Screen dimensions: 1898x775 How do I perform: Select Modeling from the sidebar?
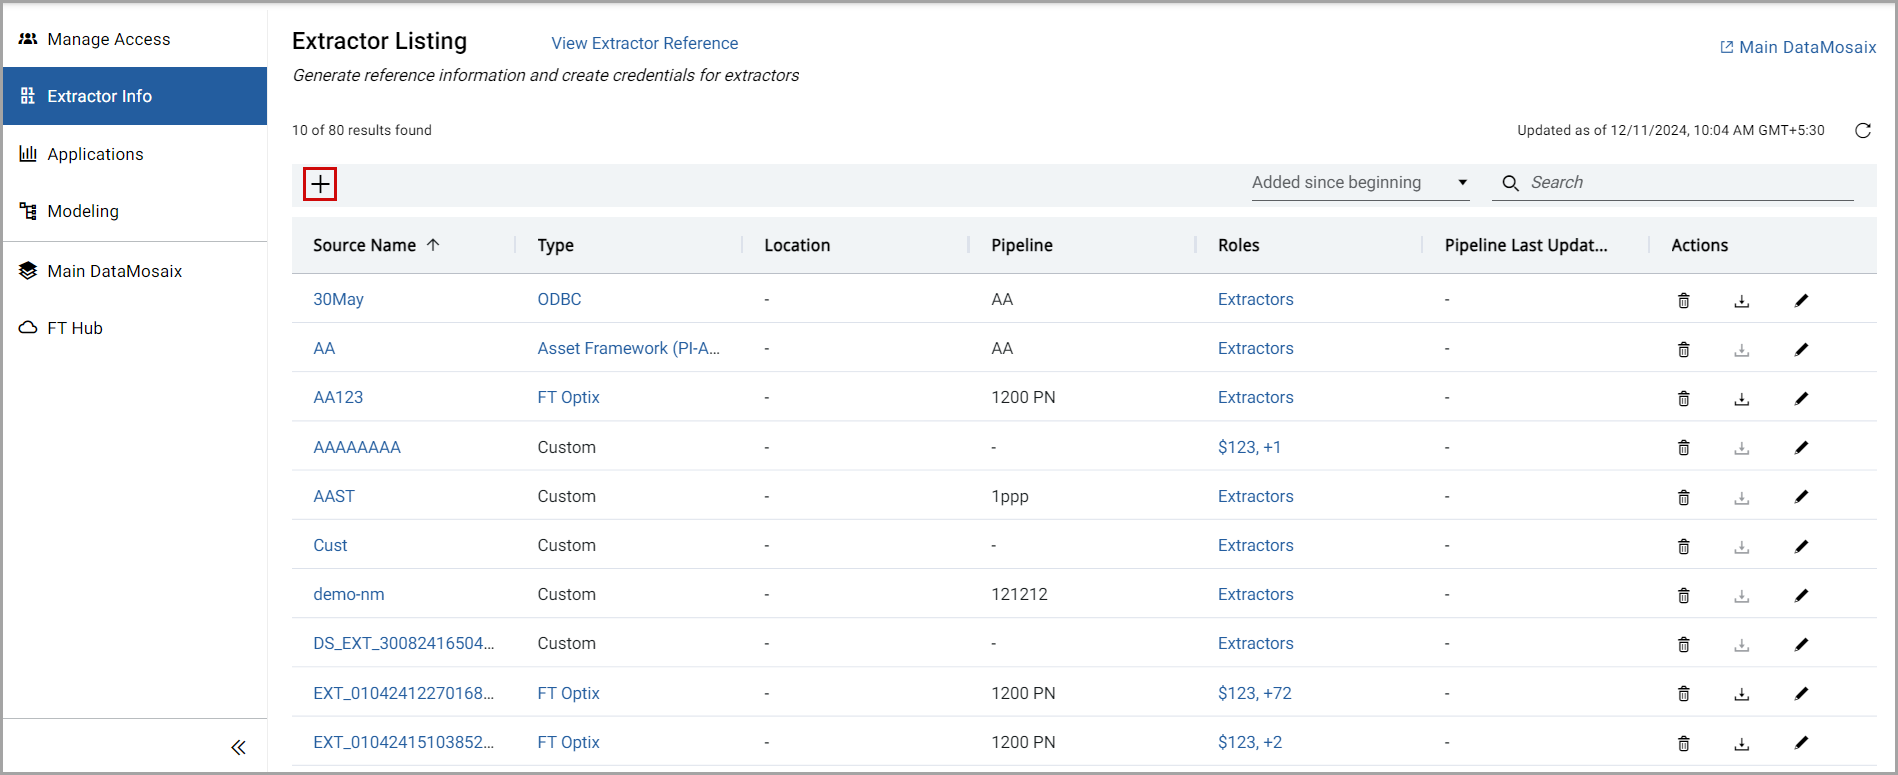[83, 211]
